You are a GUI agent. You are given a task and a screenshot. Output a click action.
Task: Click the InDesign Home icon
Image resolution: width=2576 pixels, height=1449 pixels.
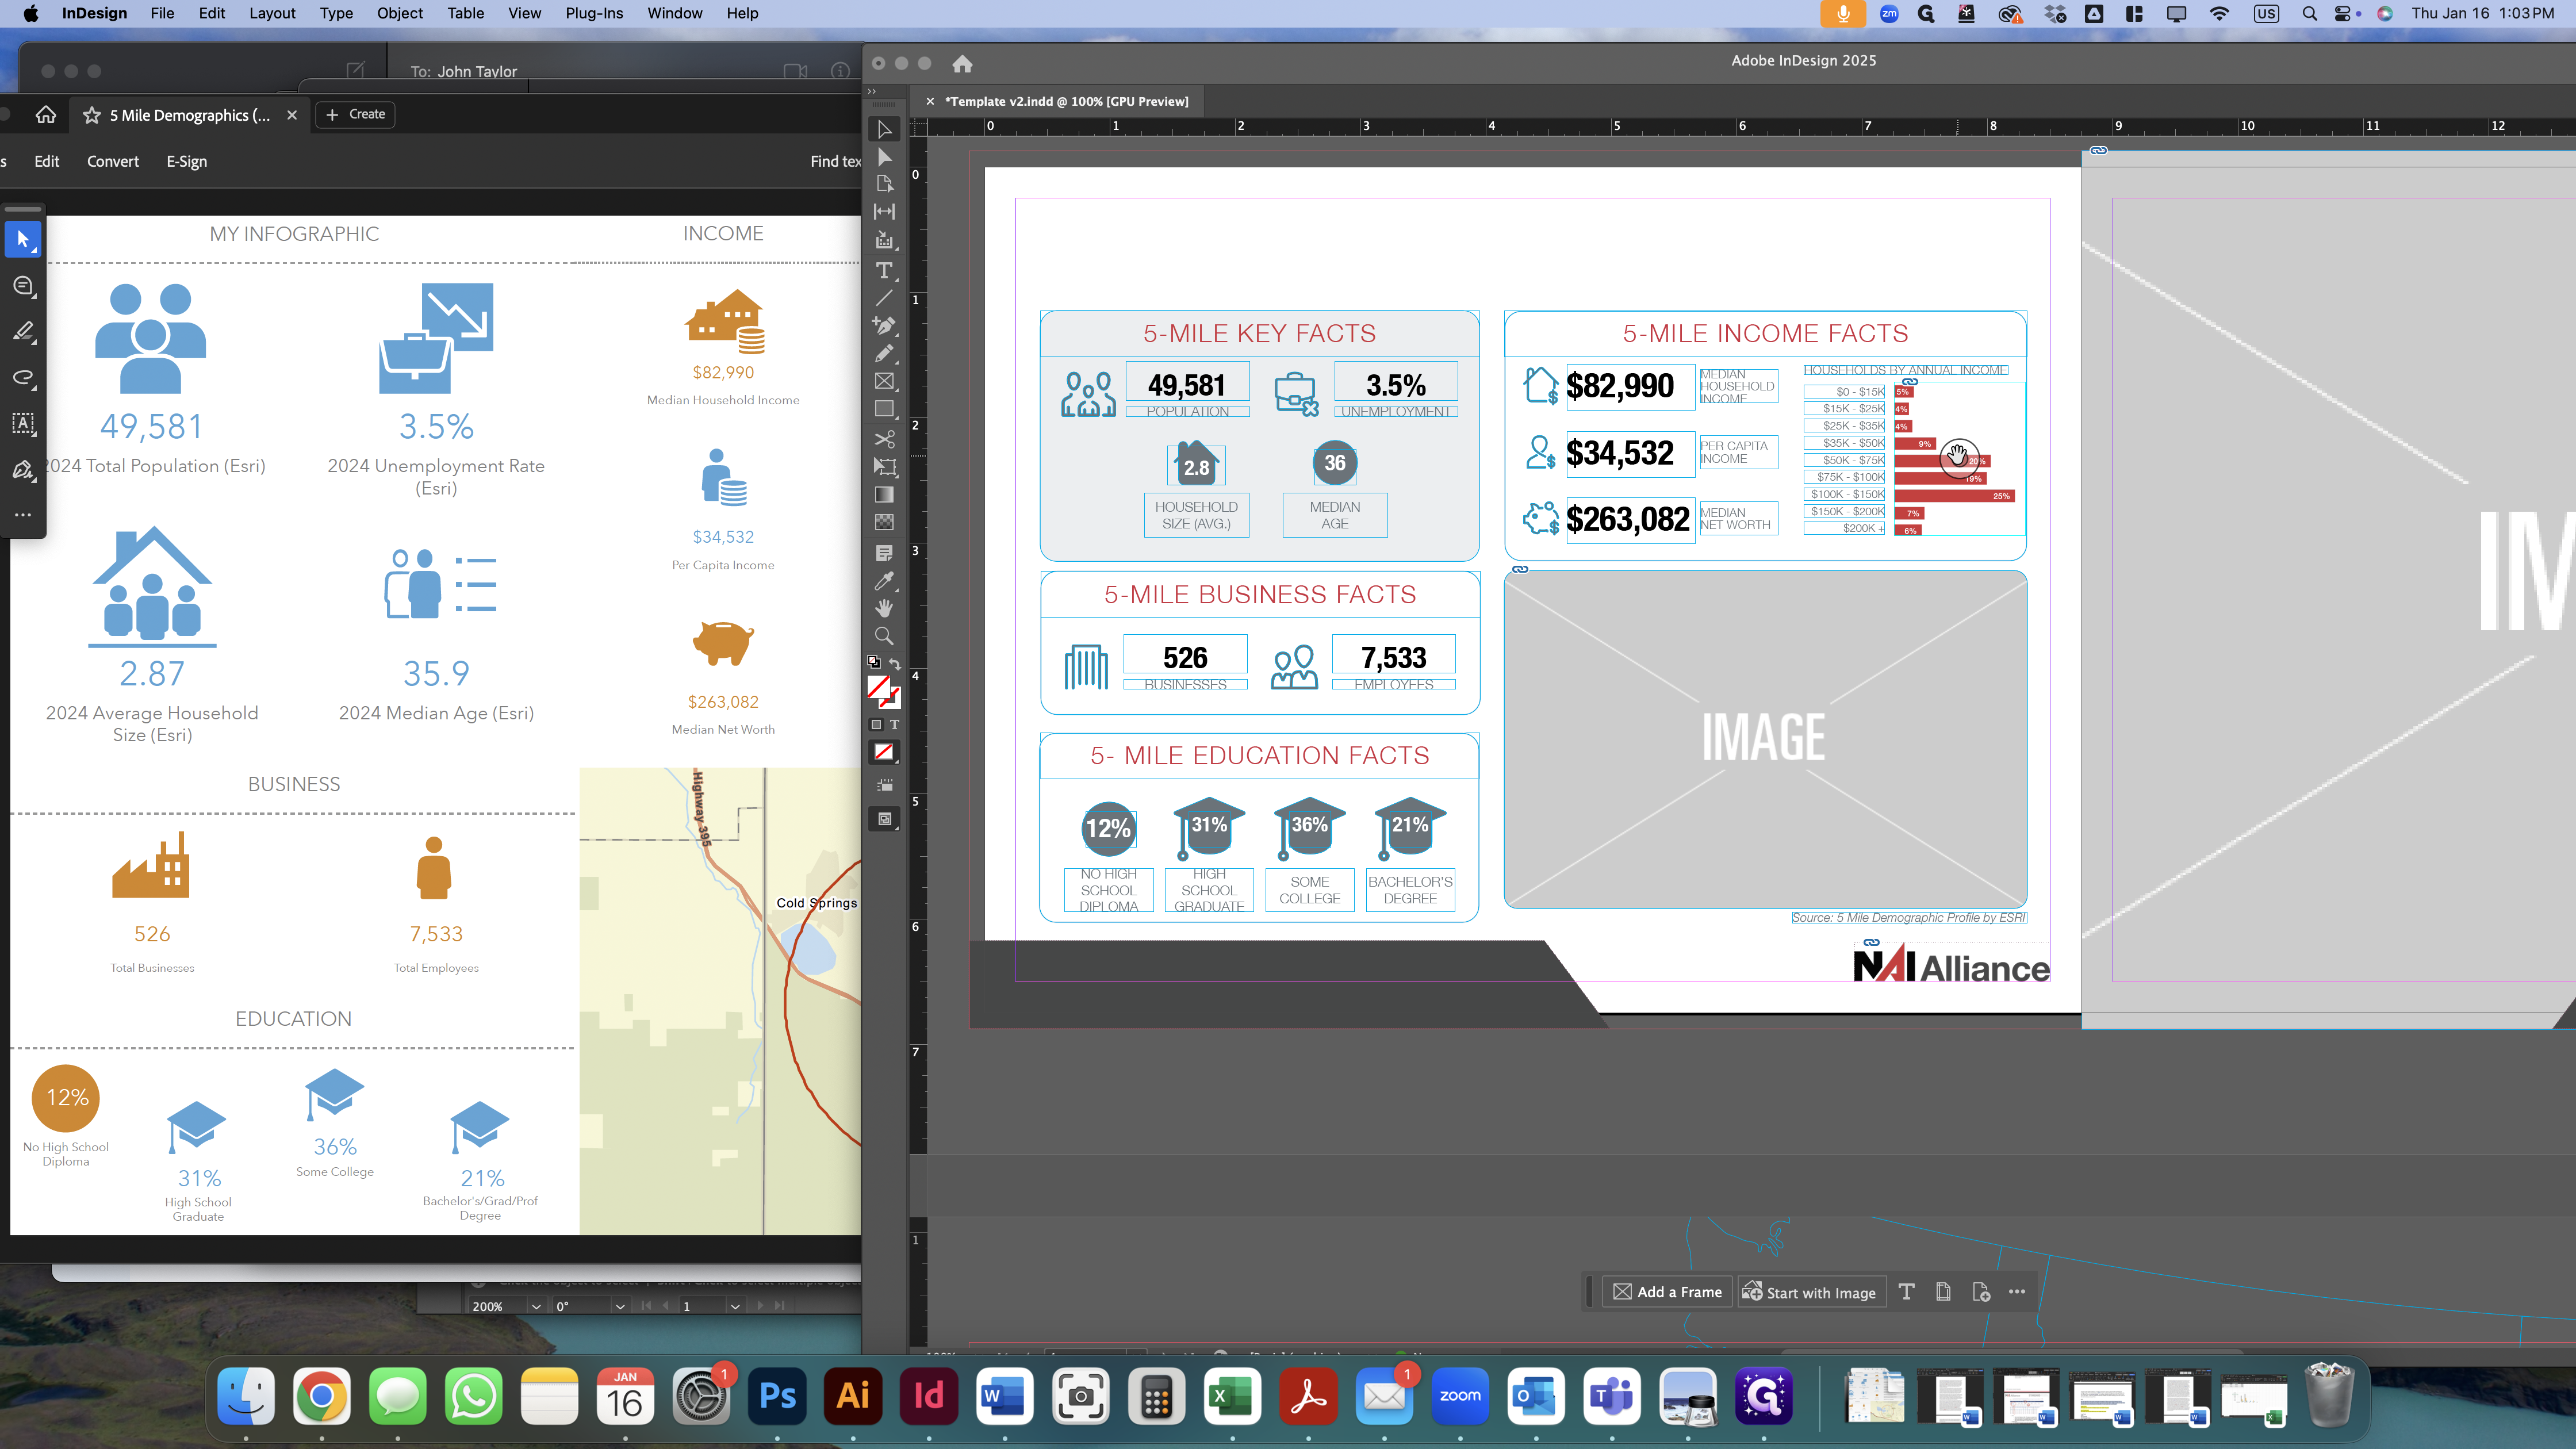tap(962, 64)
